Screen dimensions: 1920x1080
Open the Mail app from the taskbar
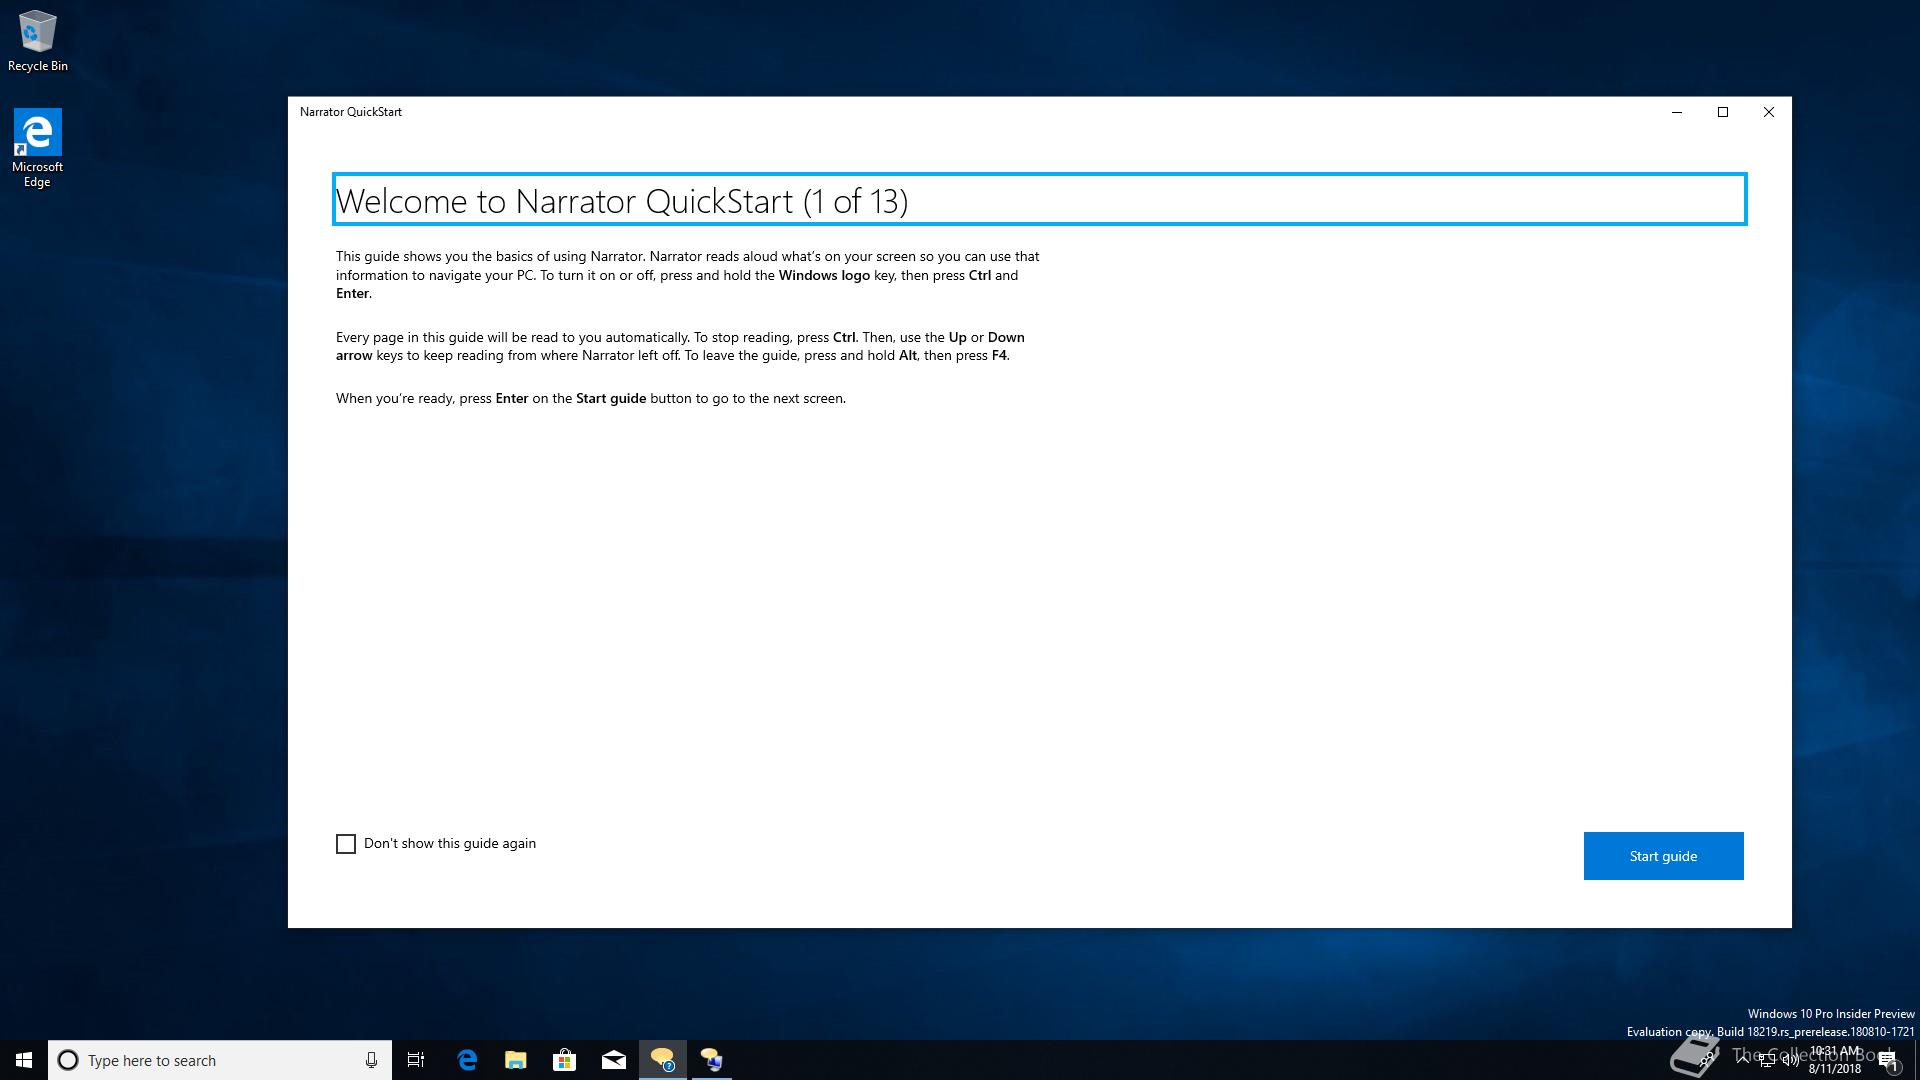point(614,1060)
